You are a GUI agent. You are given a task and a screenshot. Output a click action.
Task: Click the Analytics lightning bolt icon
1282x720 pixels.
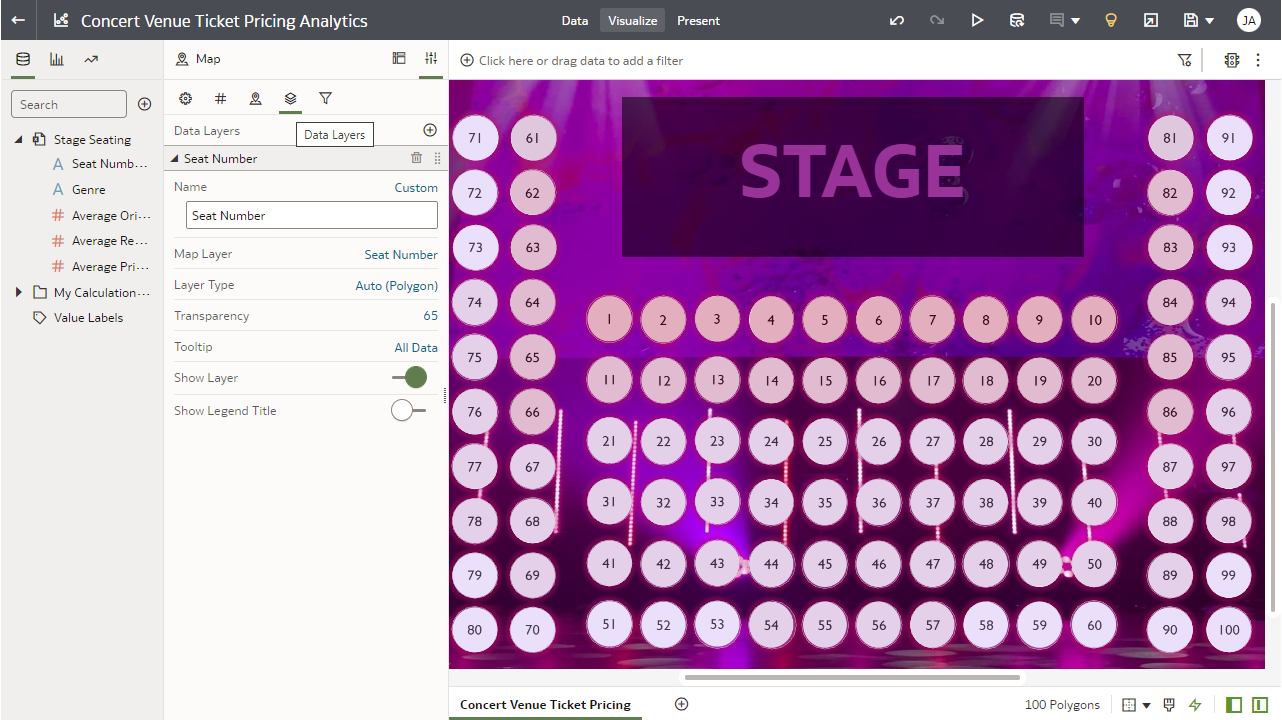tap(1194, 705)
